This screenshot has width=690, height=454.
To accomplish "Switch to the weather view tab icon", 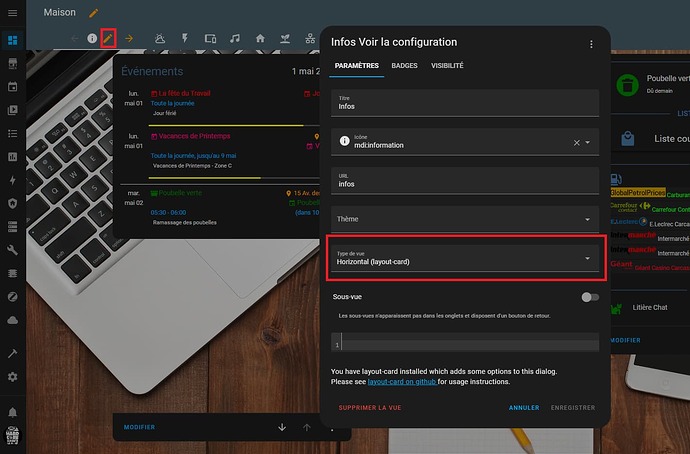I will tap(160, 39).
